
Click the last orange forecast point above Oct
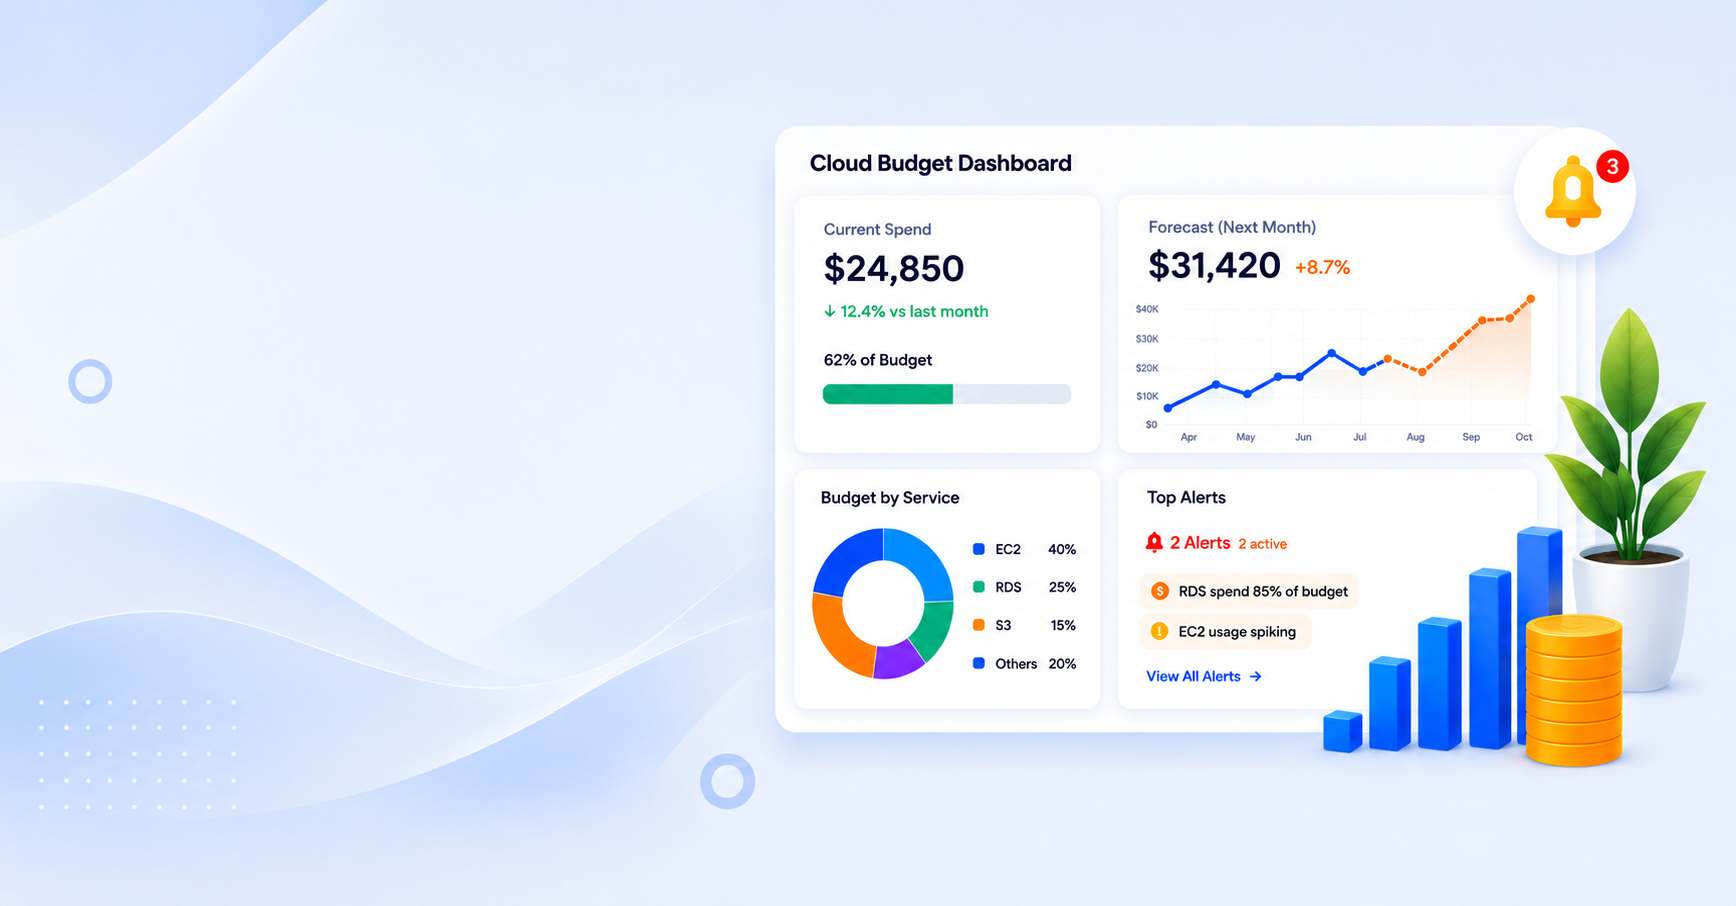tap(1530, 299)
